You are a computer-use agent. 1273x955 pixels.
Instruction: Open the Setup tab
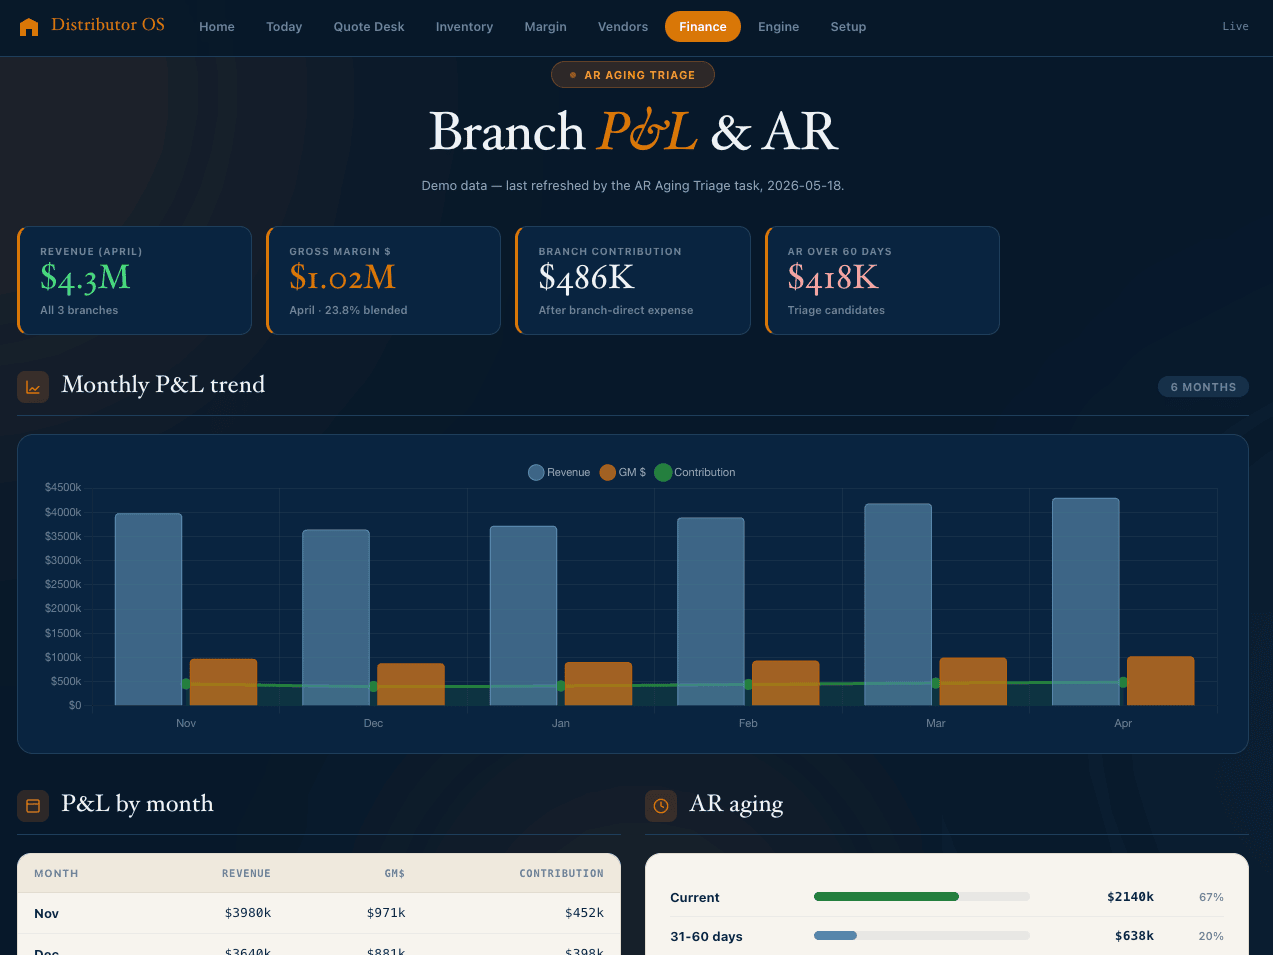coord(848,27)
